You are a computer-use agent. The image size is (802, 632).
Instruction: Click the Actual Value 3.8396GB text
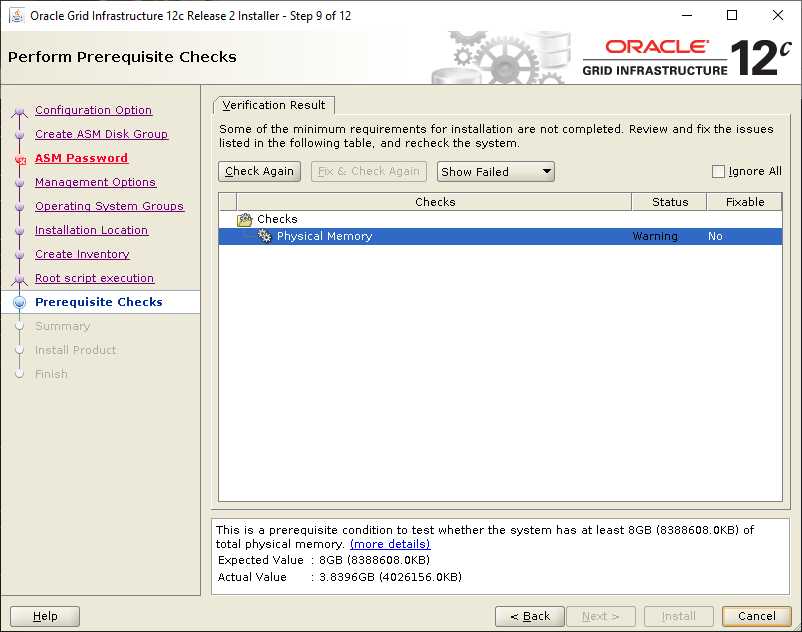(390, 577)
